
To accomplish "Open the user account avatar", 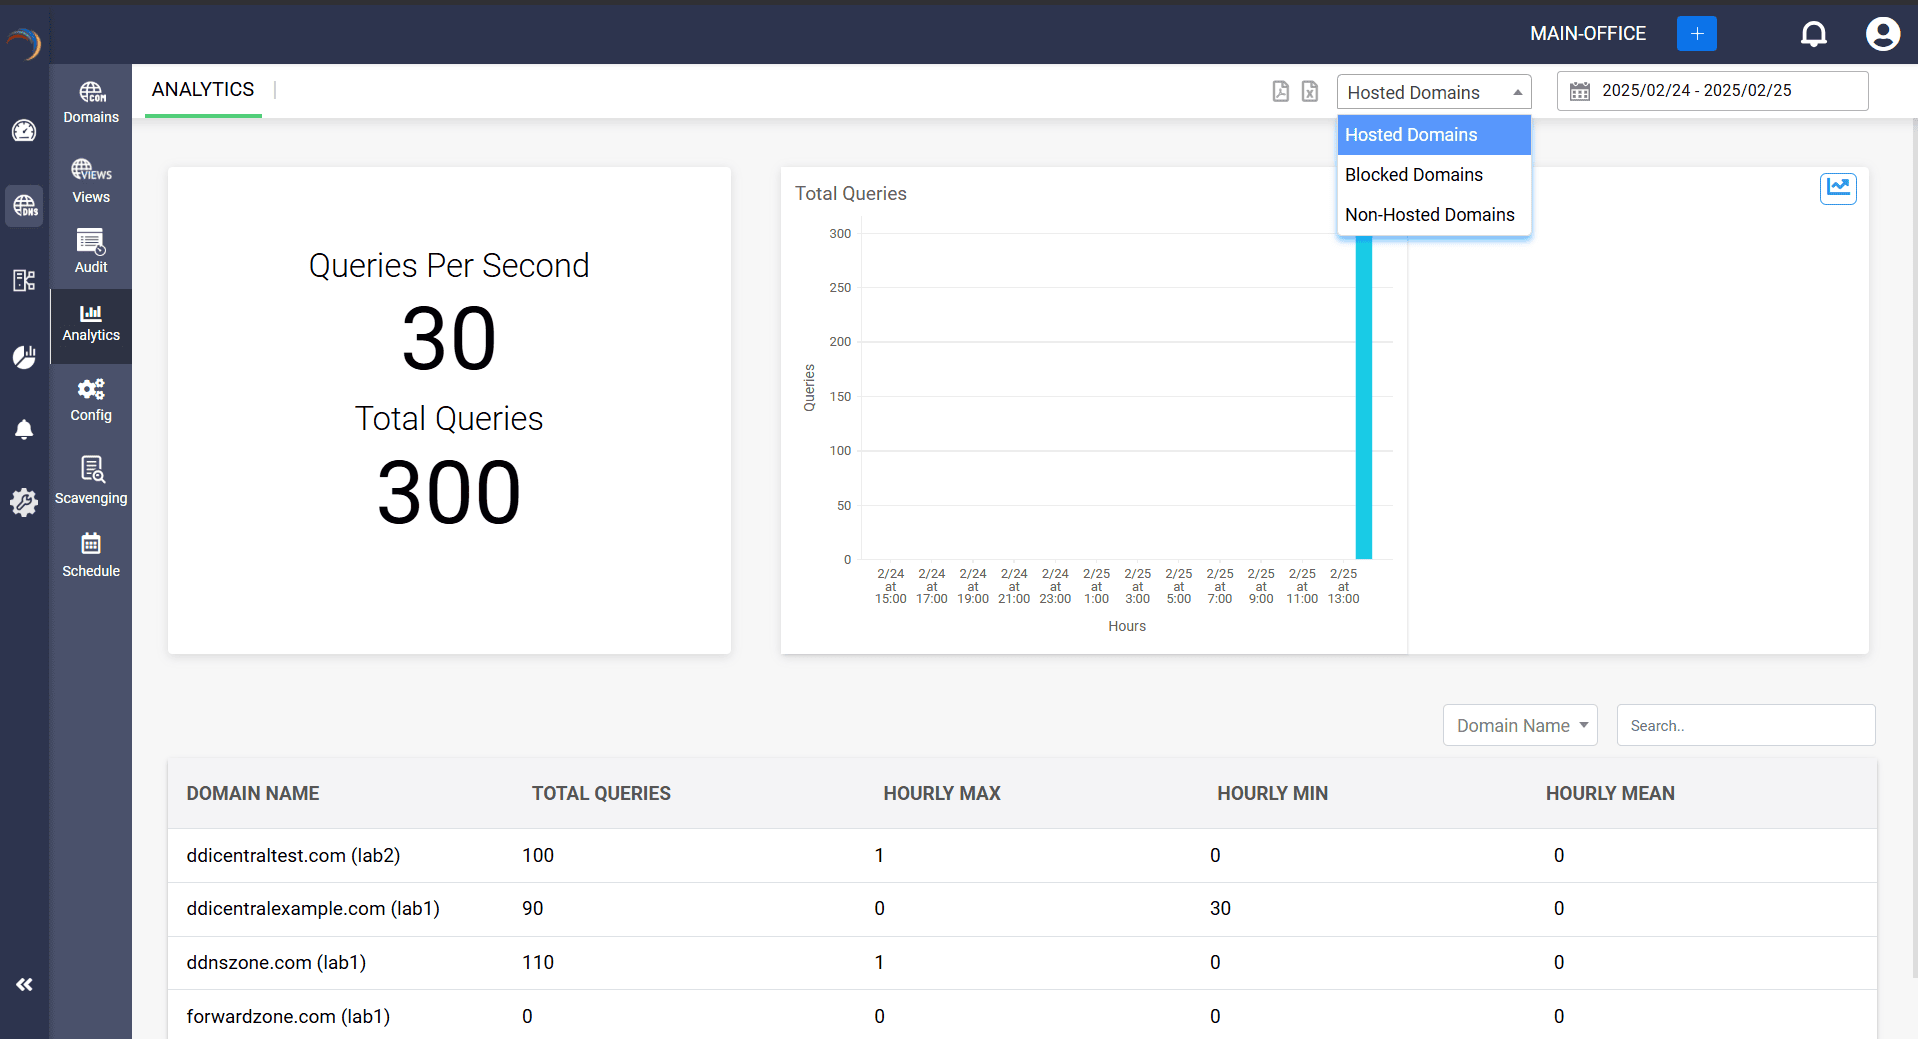I will click(x=1882, y=33).
